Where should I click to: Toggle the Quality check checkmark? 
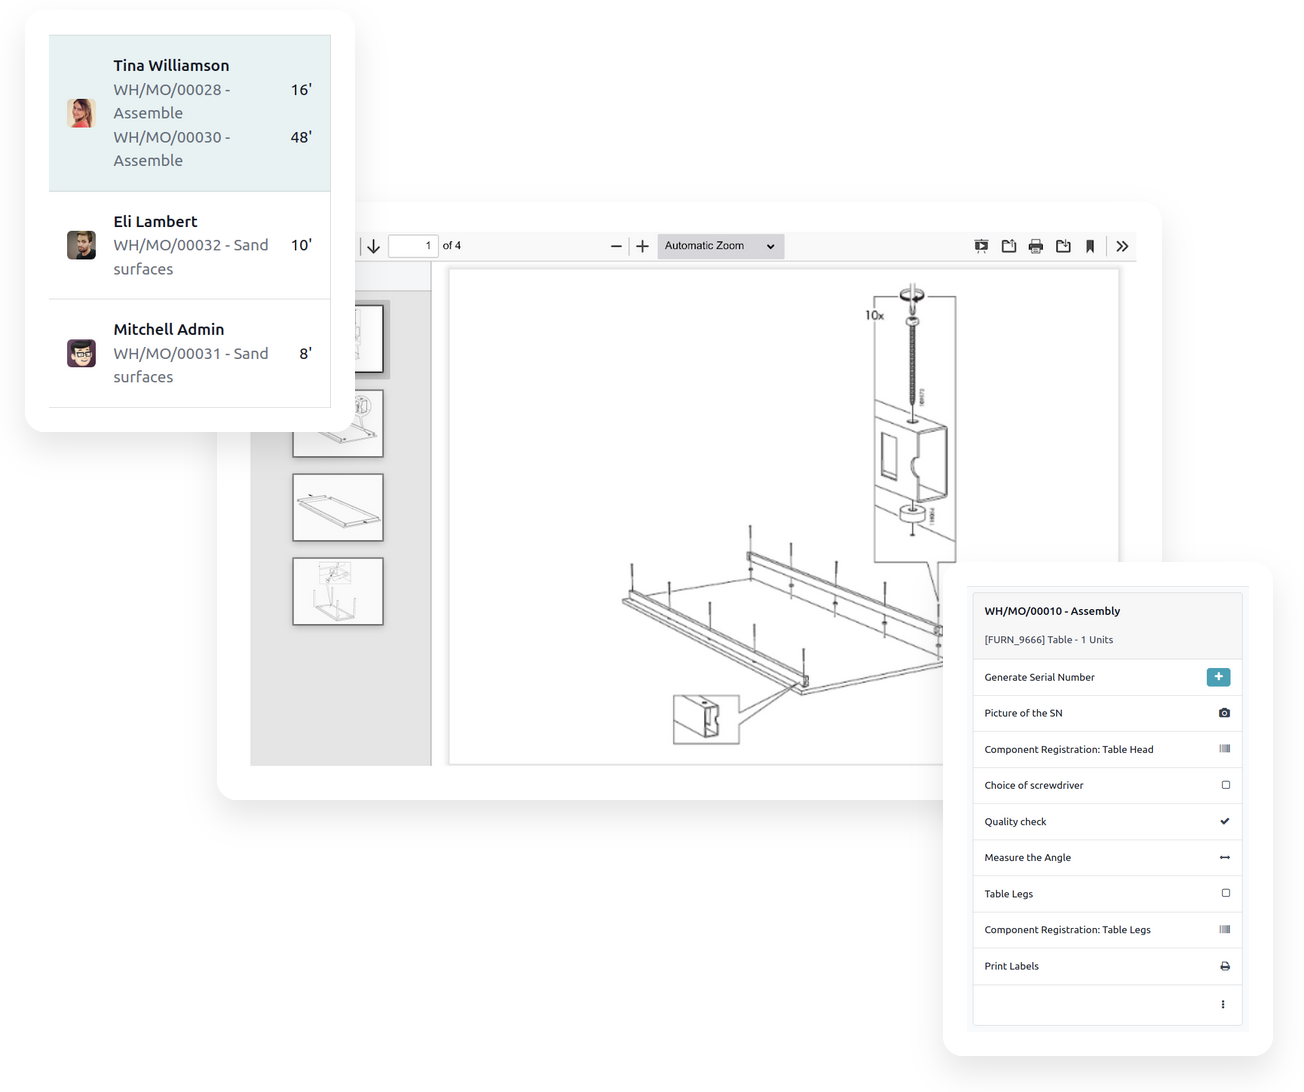pos(1224,821)
